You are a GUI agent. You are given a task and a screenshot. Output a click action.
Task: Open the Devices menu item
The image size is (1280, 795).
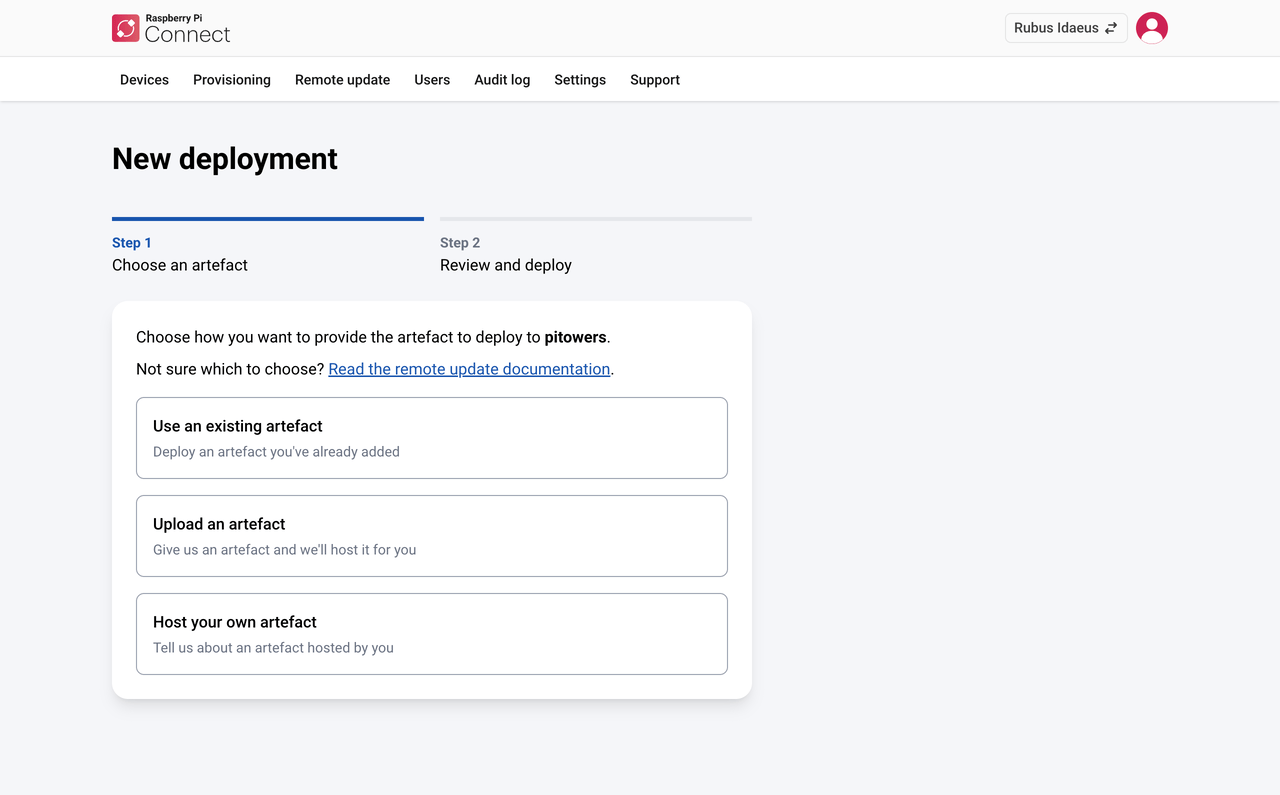144,80
